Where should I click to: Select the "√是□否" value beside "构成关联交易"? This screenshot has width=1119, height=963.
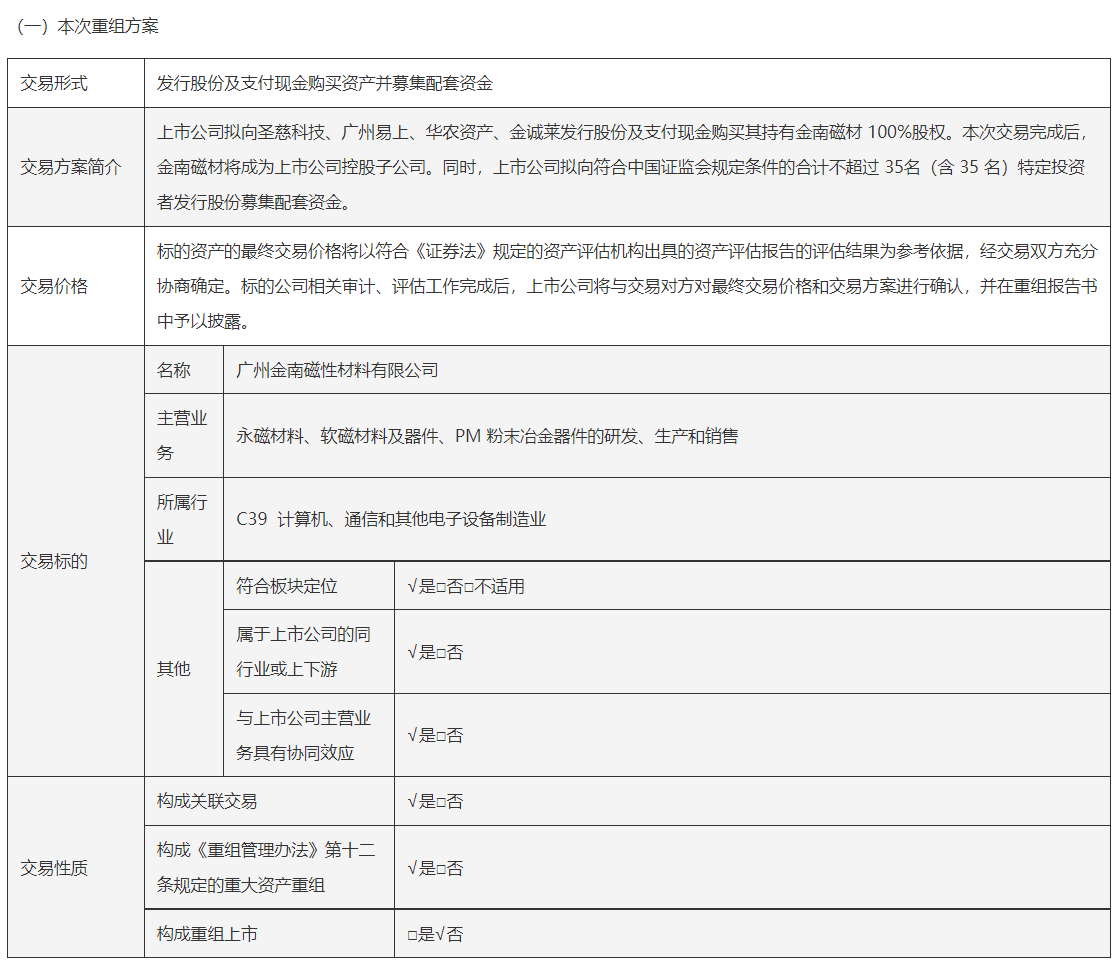point(435,801)
